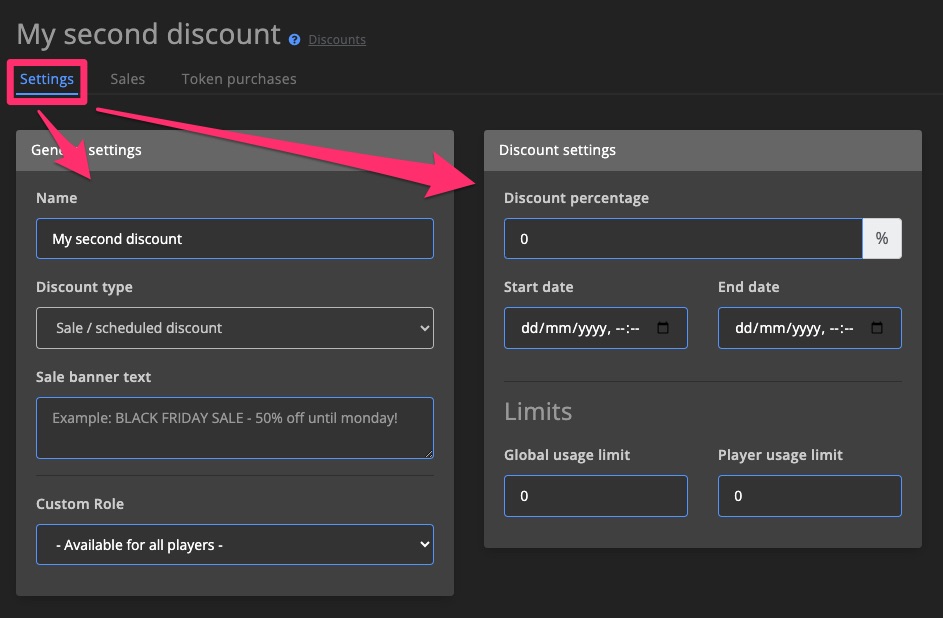Click the help question mark icon
The image size is (943, 618).
tap(293, 39)
